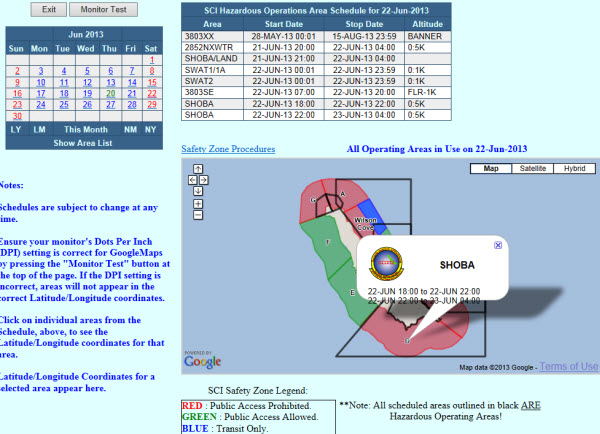Pan the map left with the arrow icon
Screen dimensions: 600x434
[192, 180]
